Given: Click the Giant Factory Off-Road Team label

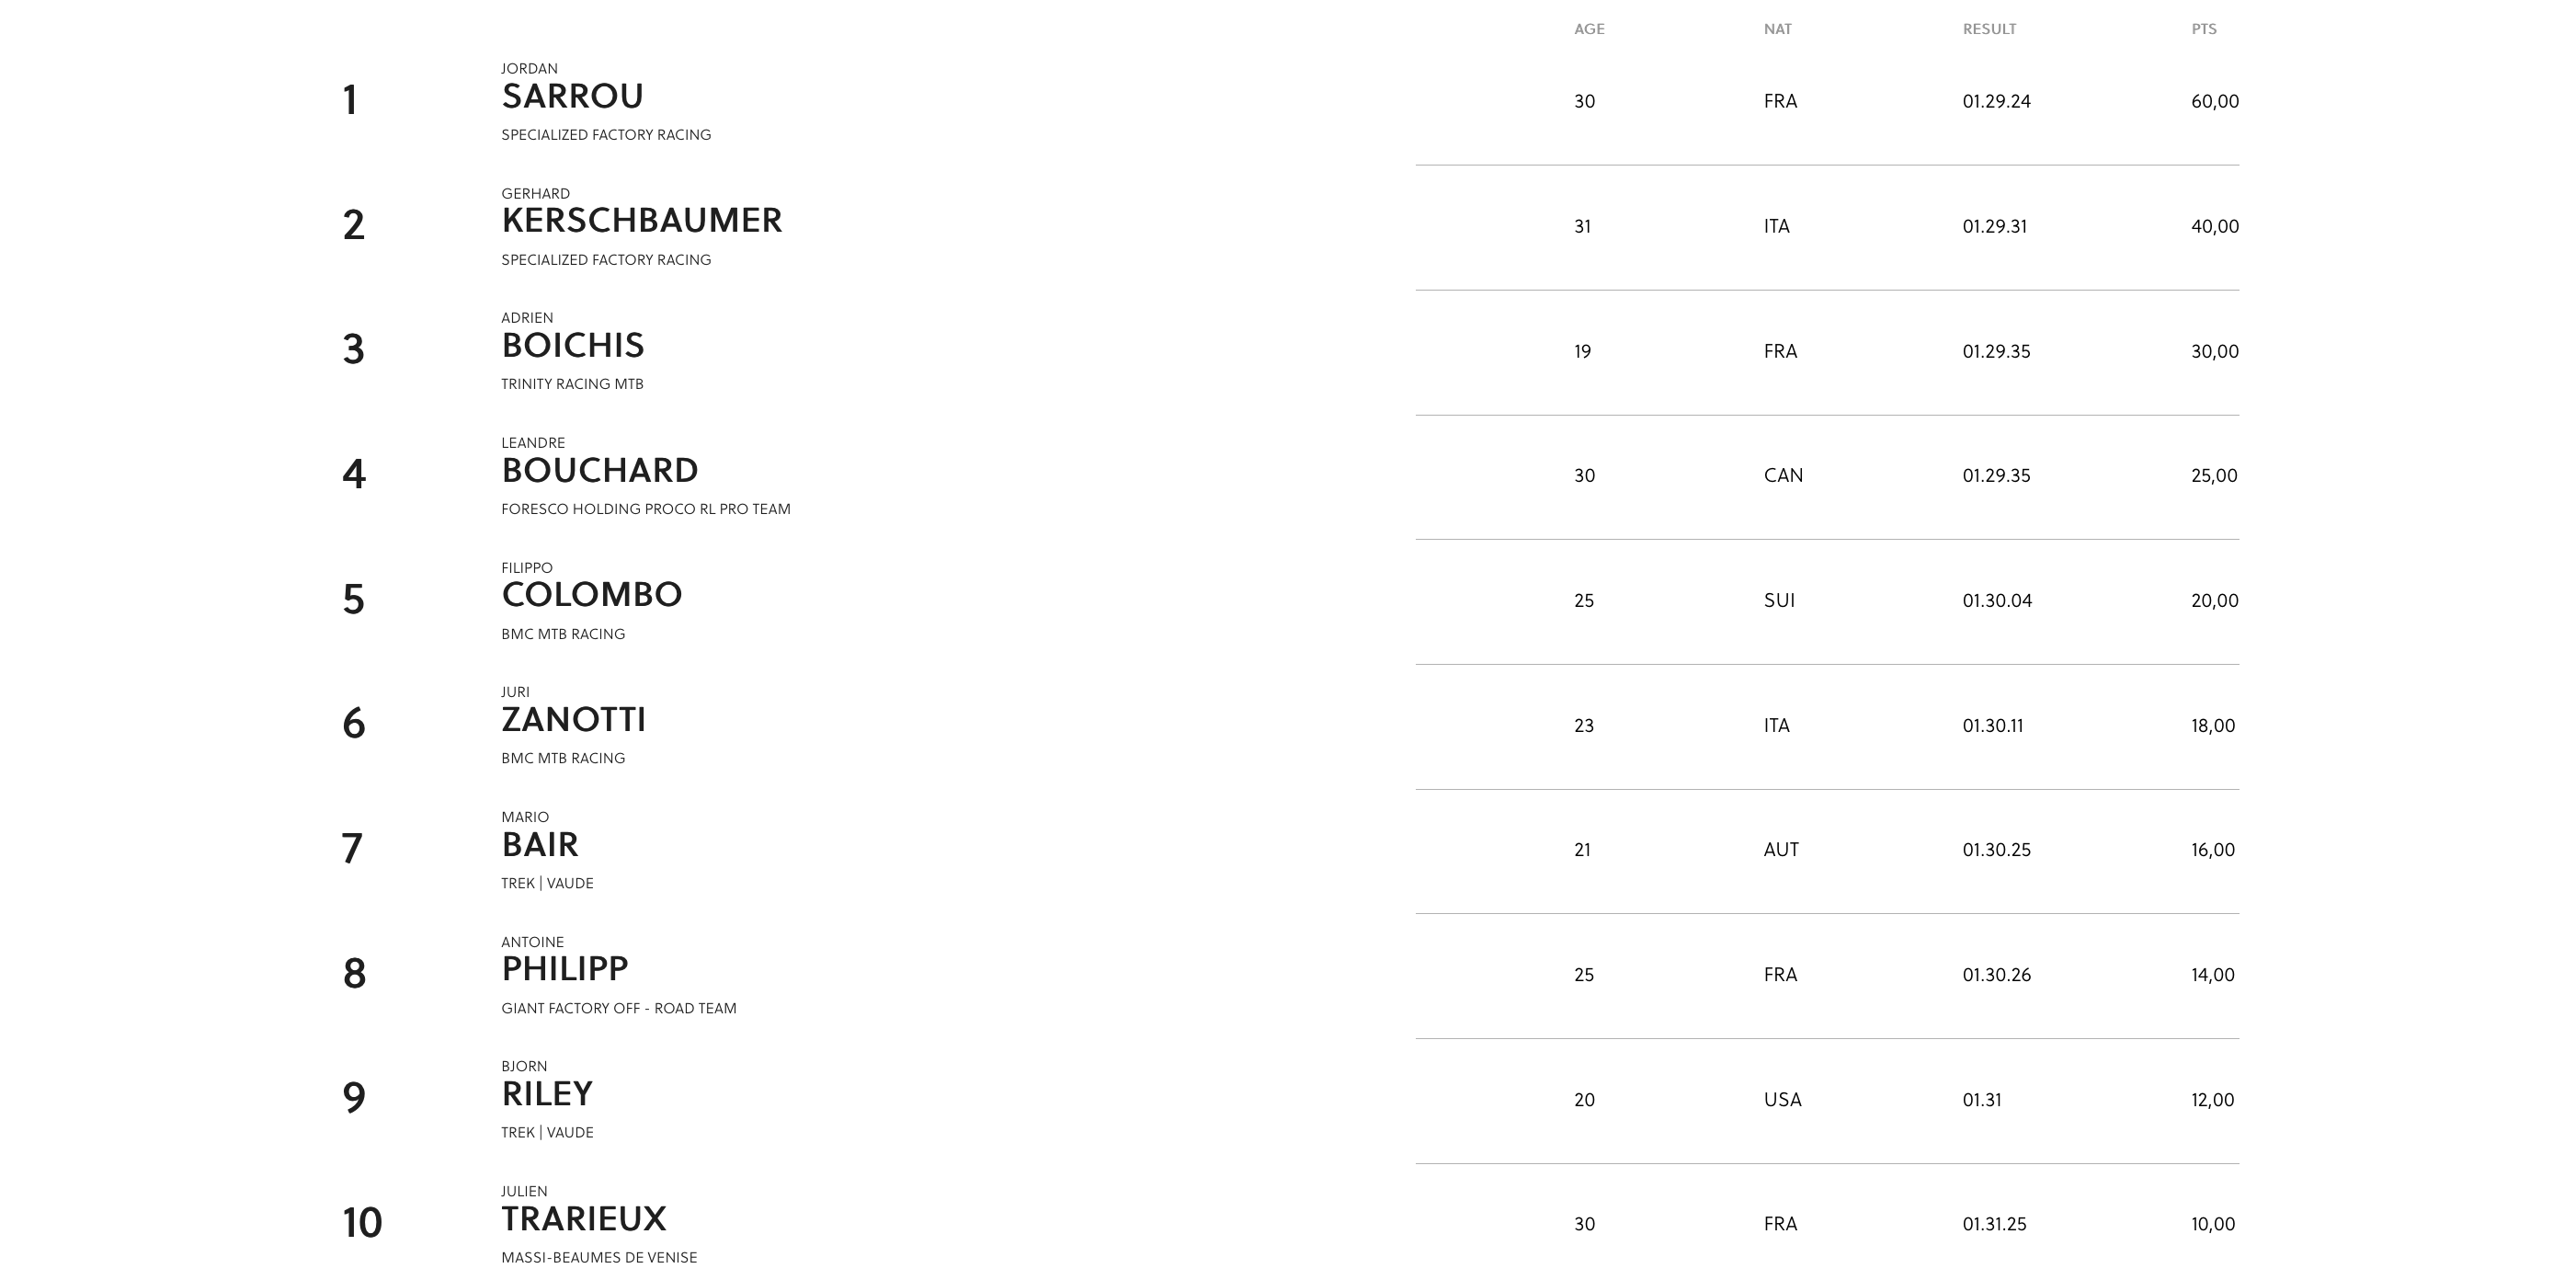Looking at the screenshot, I should [x=618, y=1008].
